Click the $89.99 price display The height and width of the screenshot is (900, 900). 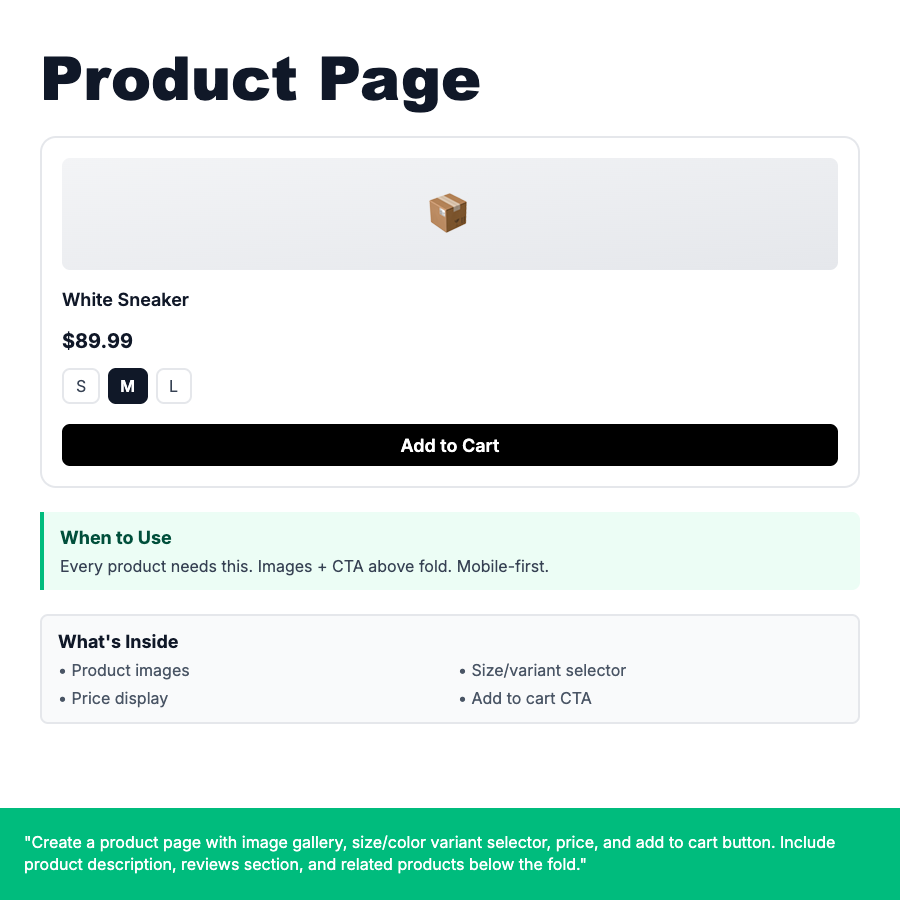97,340
